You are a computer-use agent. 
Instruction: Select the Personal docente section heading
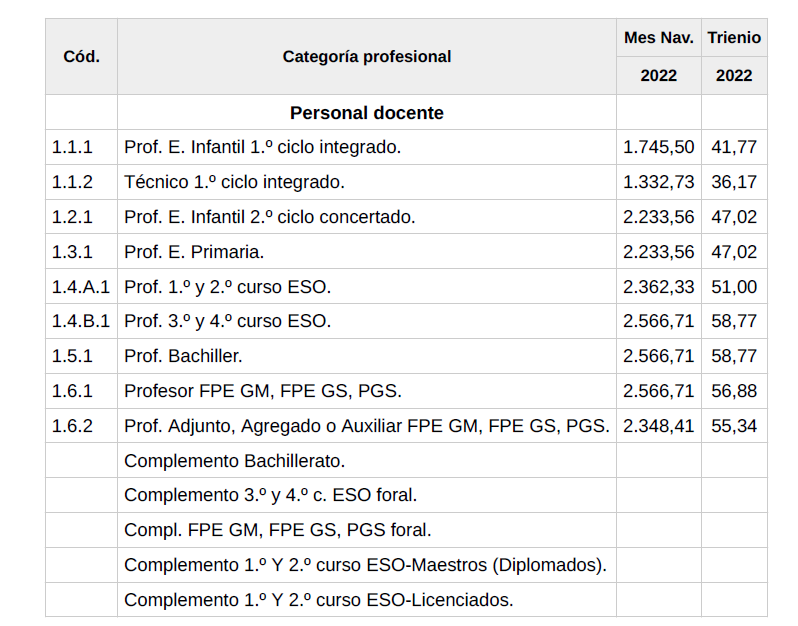click(366, 113)
